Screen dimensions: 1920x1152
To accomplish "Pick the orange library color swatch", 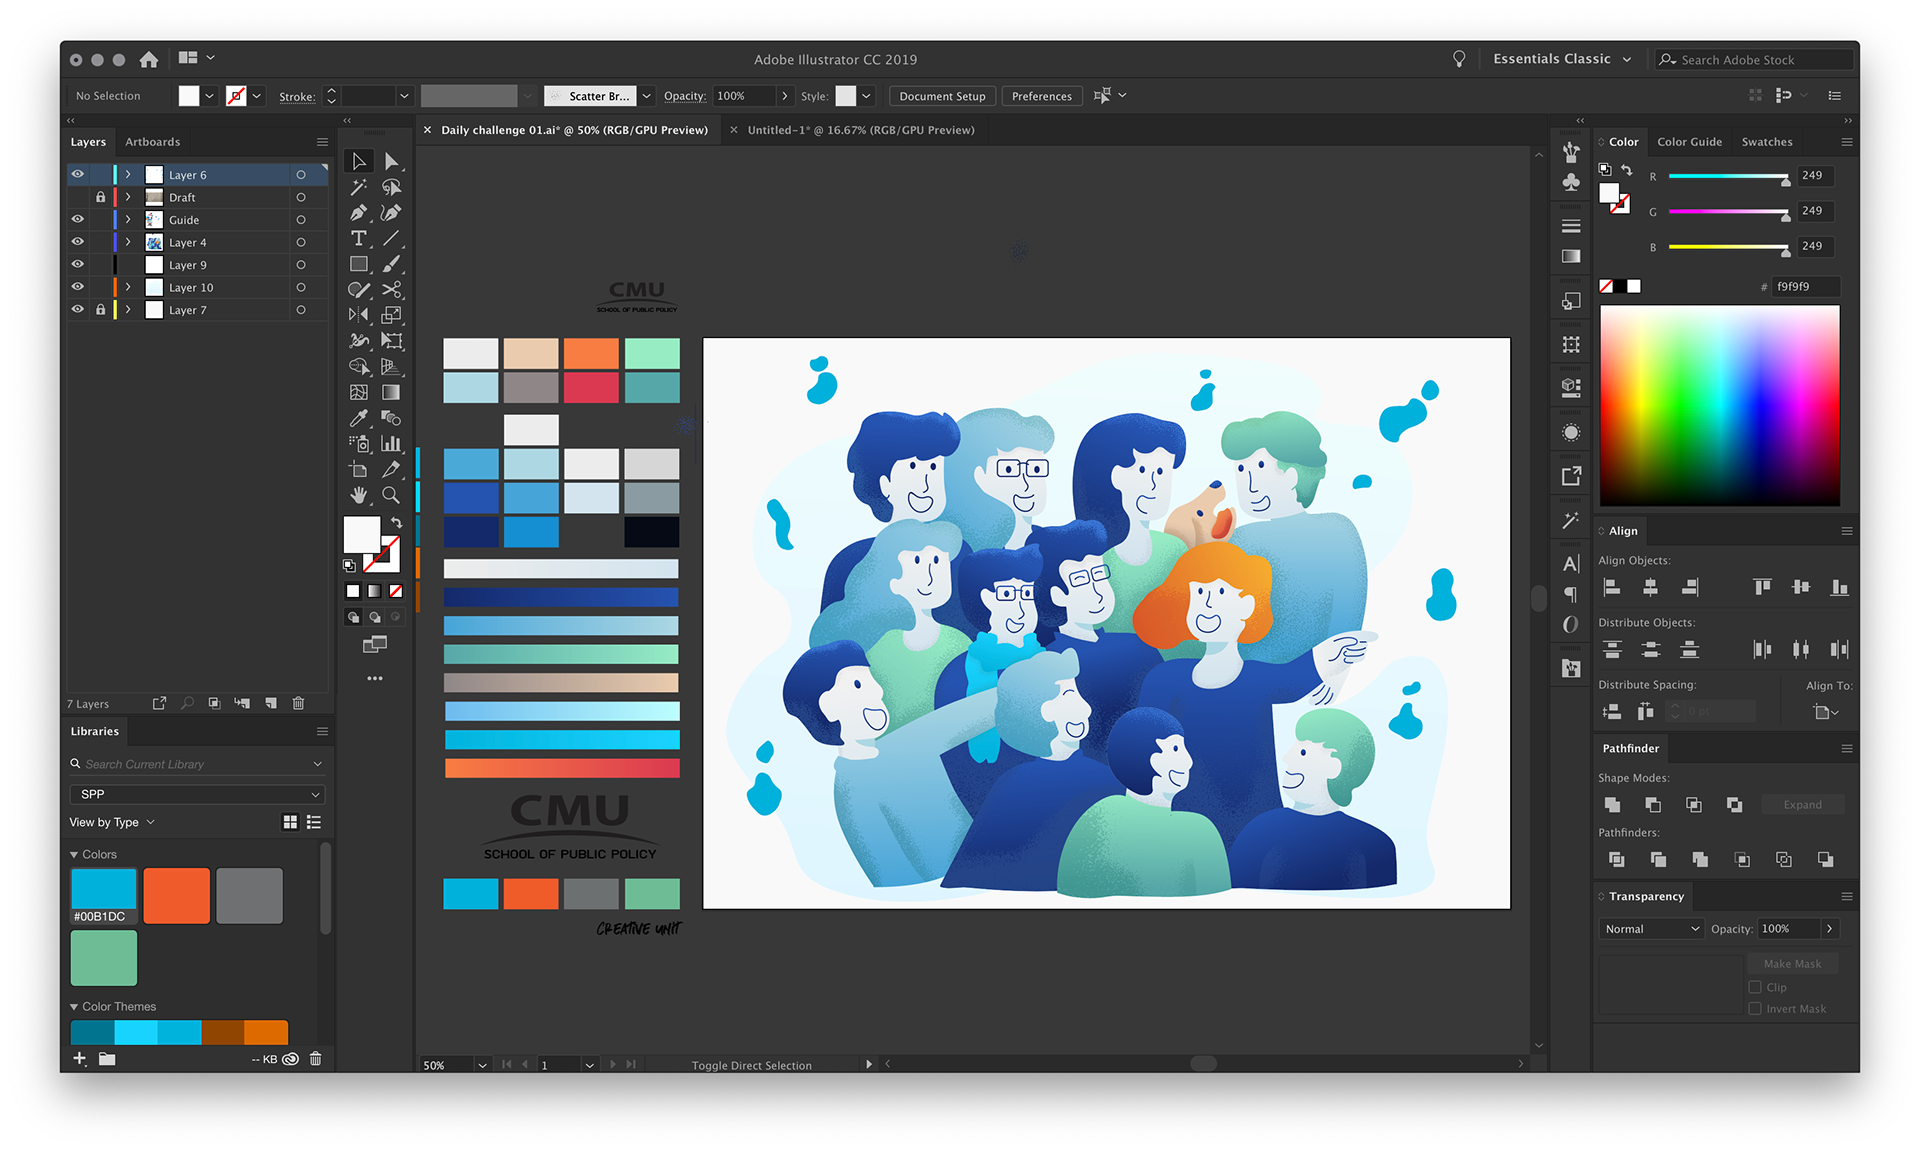I will [176, 895].
